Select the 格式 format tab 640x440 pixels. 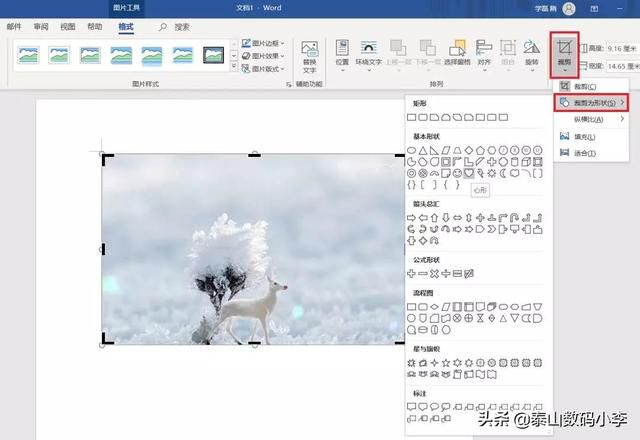126,27
